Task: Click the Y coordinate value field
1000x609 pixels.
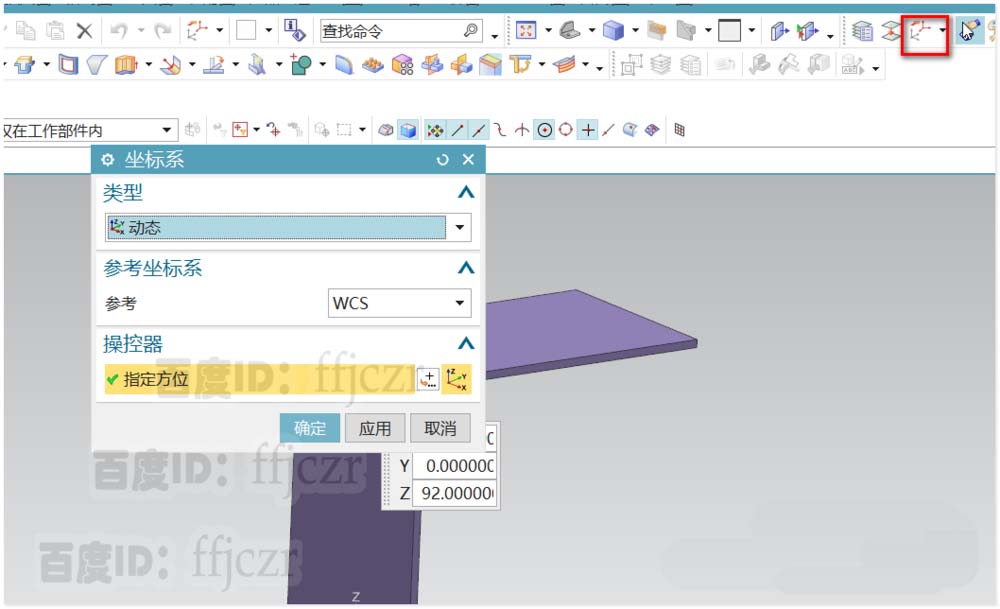Action: coord(453,466)
